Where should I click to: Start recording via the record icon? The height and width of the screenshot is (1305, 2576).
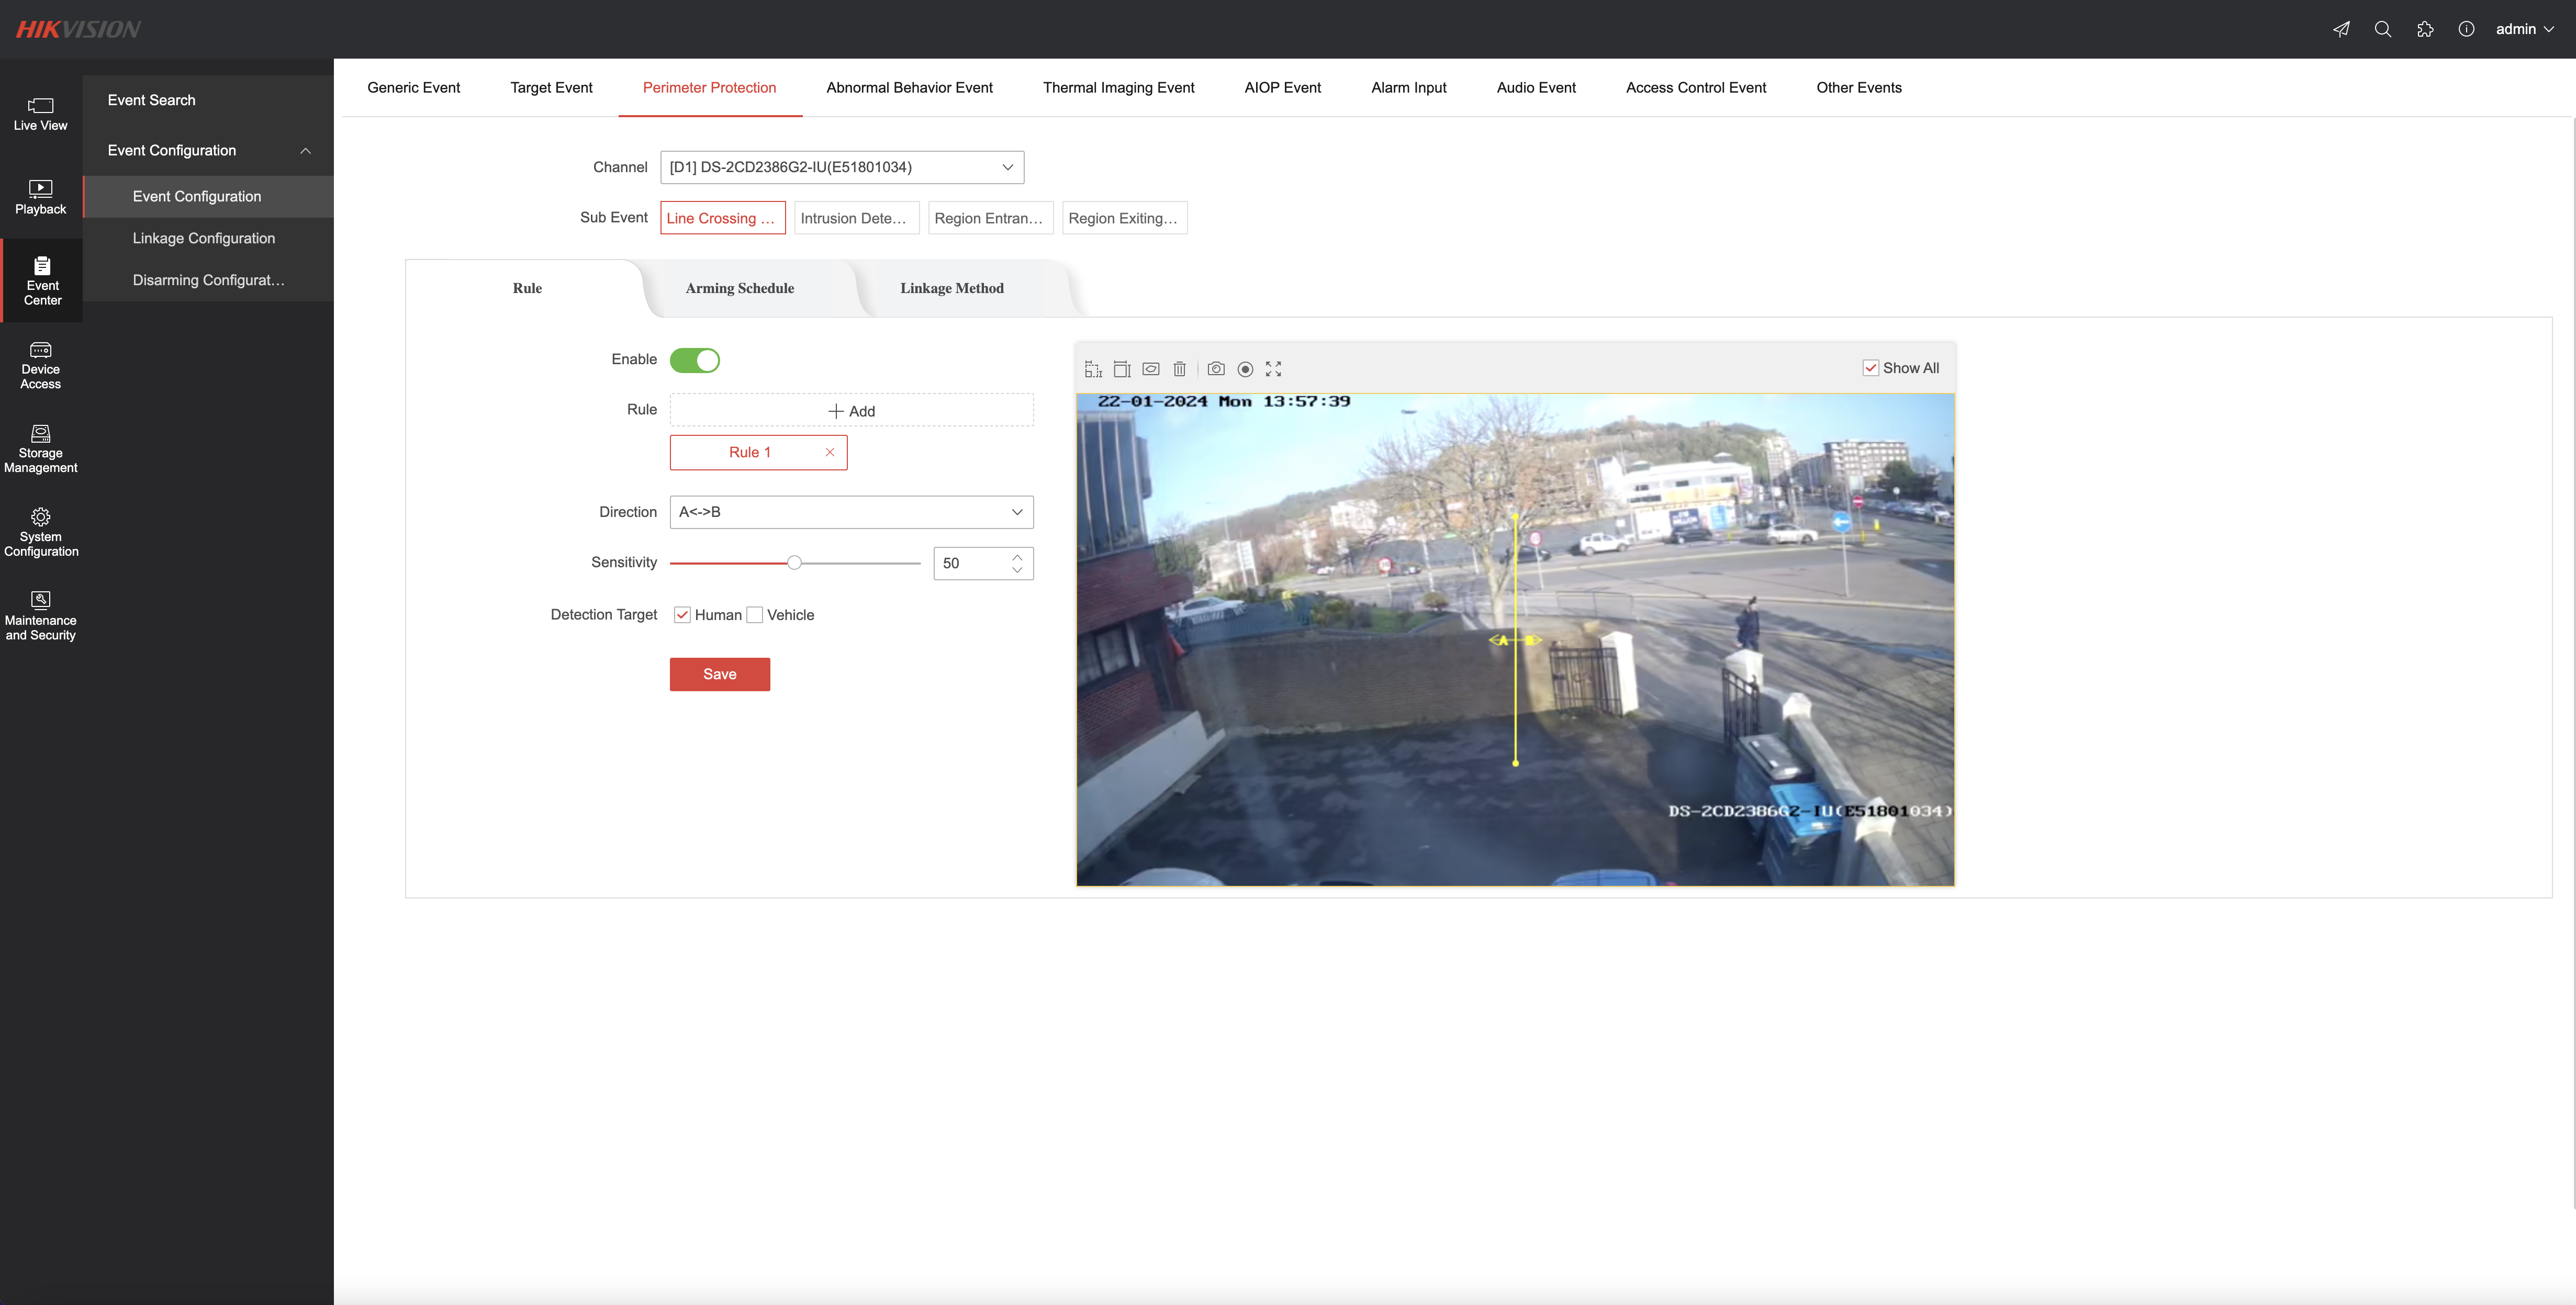(1245, 369)
